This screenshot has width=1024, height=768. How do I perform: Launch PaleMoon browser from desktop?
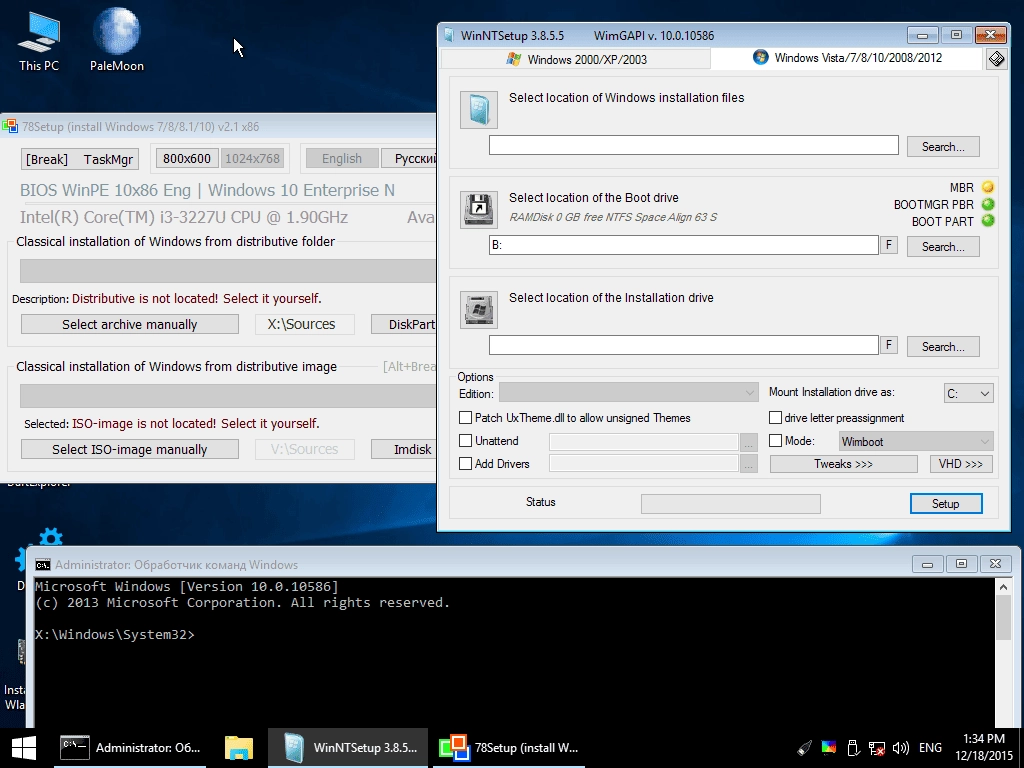pos(116,40)
